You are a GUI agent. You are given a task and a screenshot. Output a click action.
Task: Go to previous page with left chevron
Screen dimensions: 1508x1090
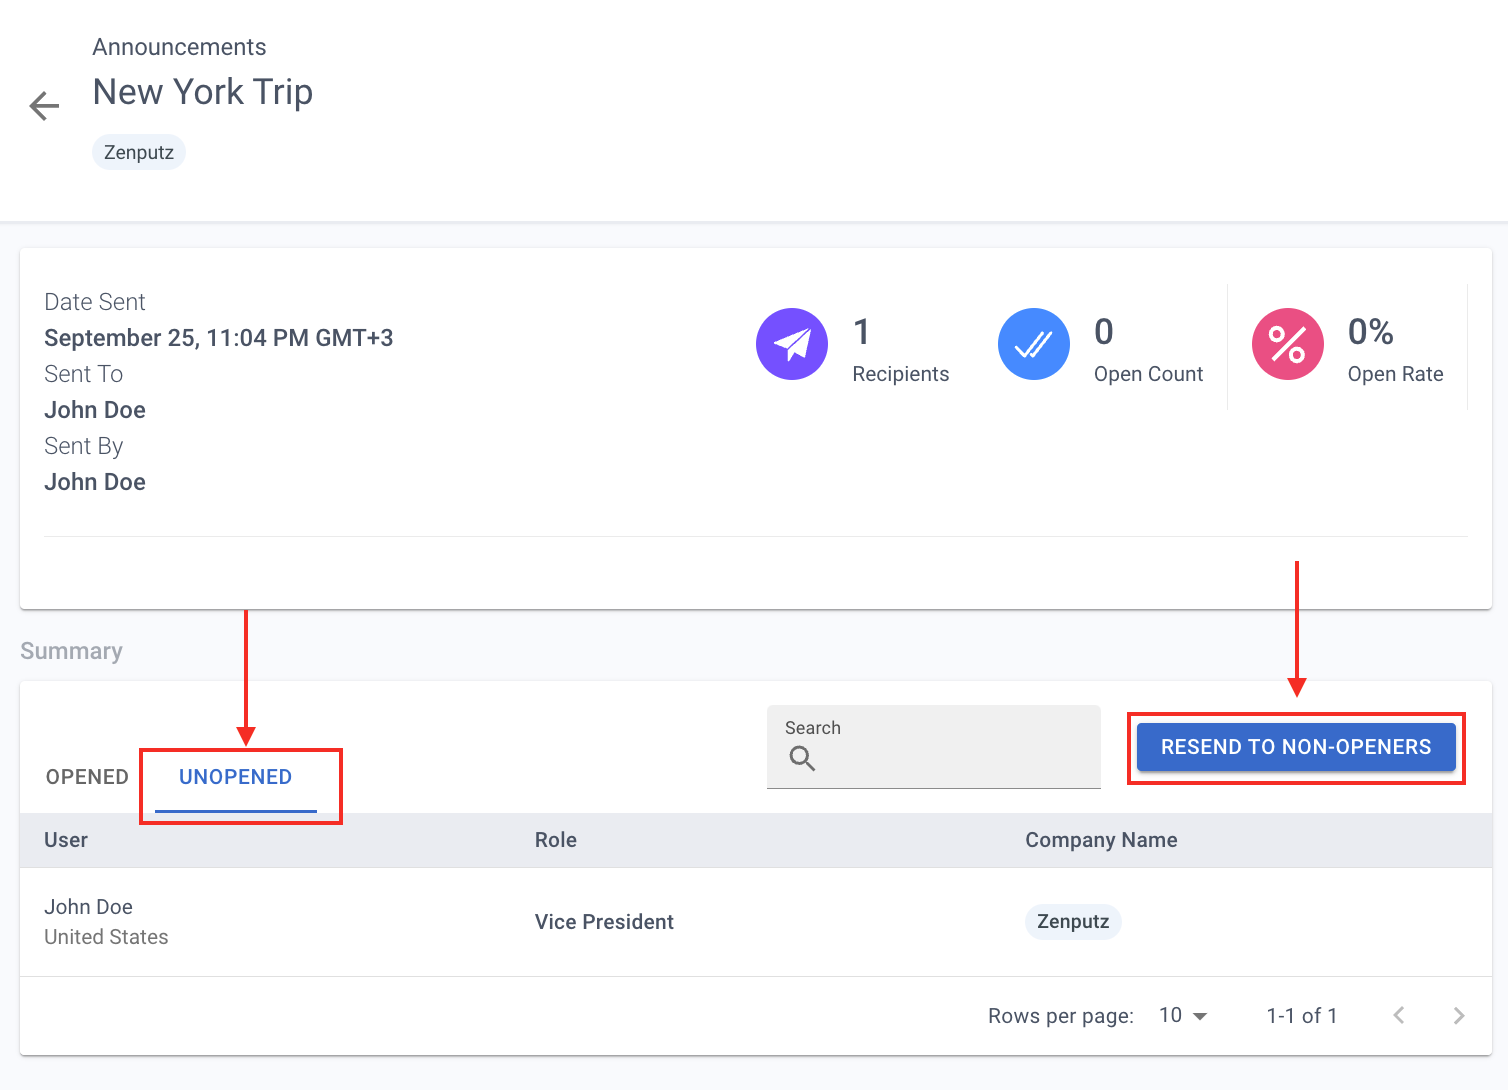click(1399, 1016)
